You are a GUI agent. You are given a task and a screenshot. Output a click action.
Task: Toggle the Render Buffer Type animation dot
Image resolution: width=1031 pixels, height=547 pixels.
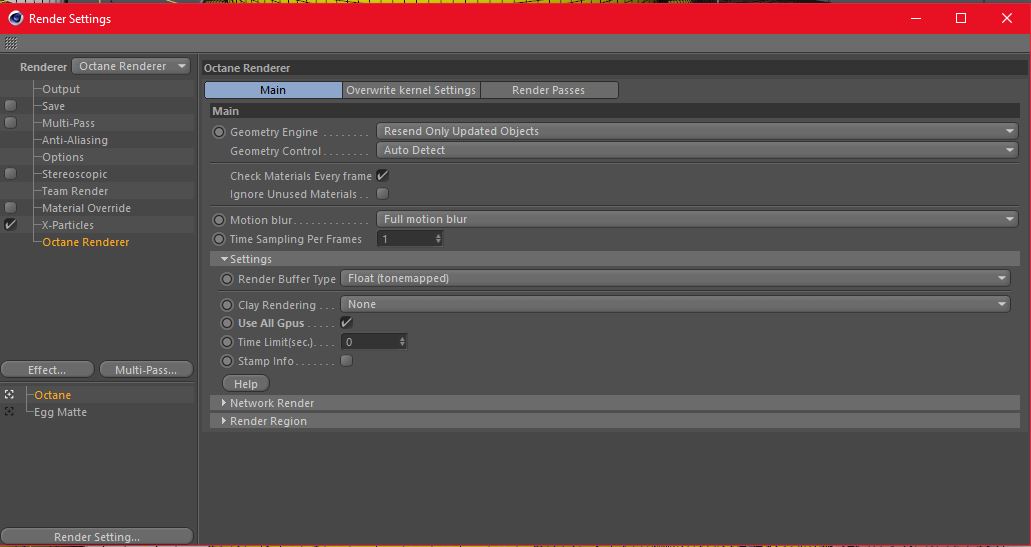click(x=227, y=279)
